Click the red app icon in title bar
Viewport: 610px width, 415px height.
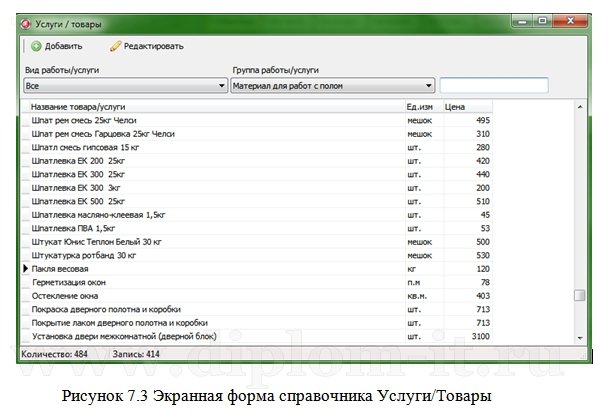26,24
